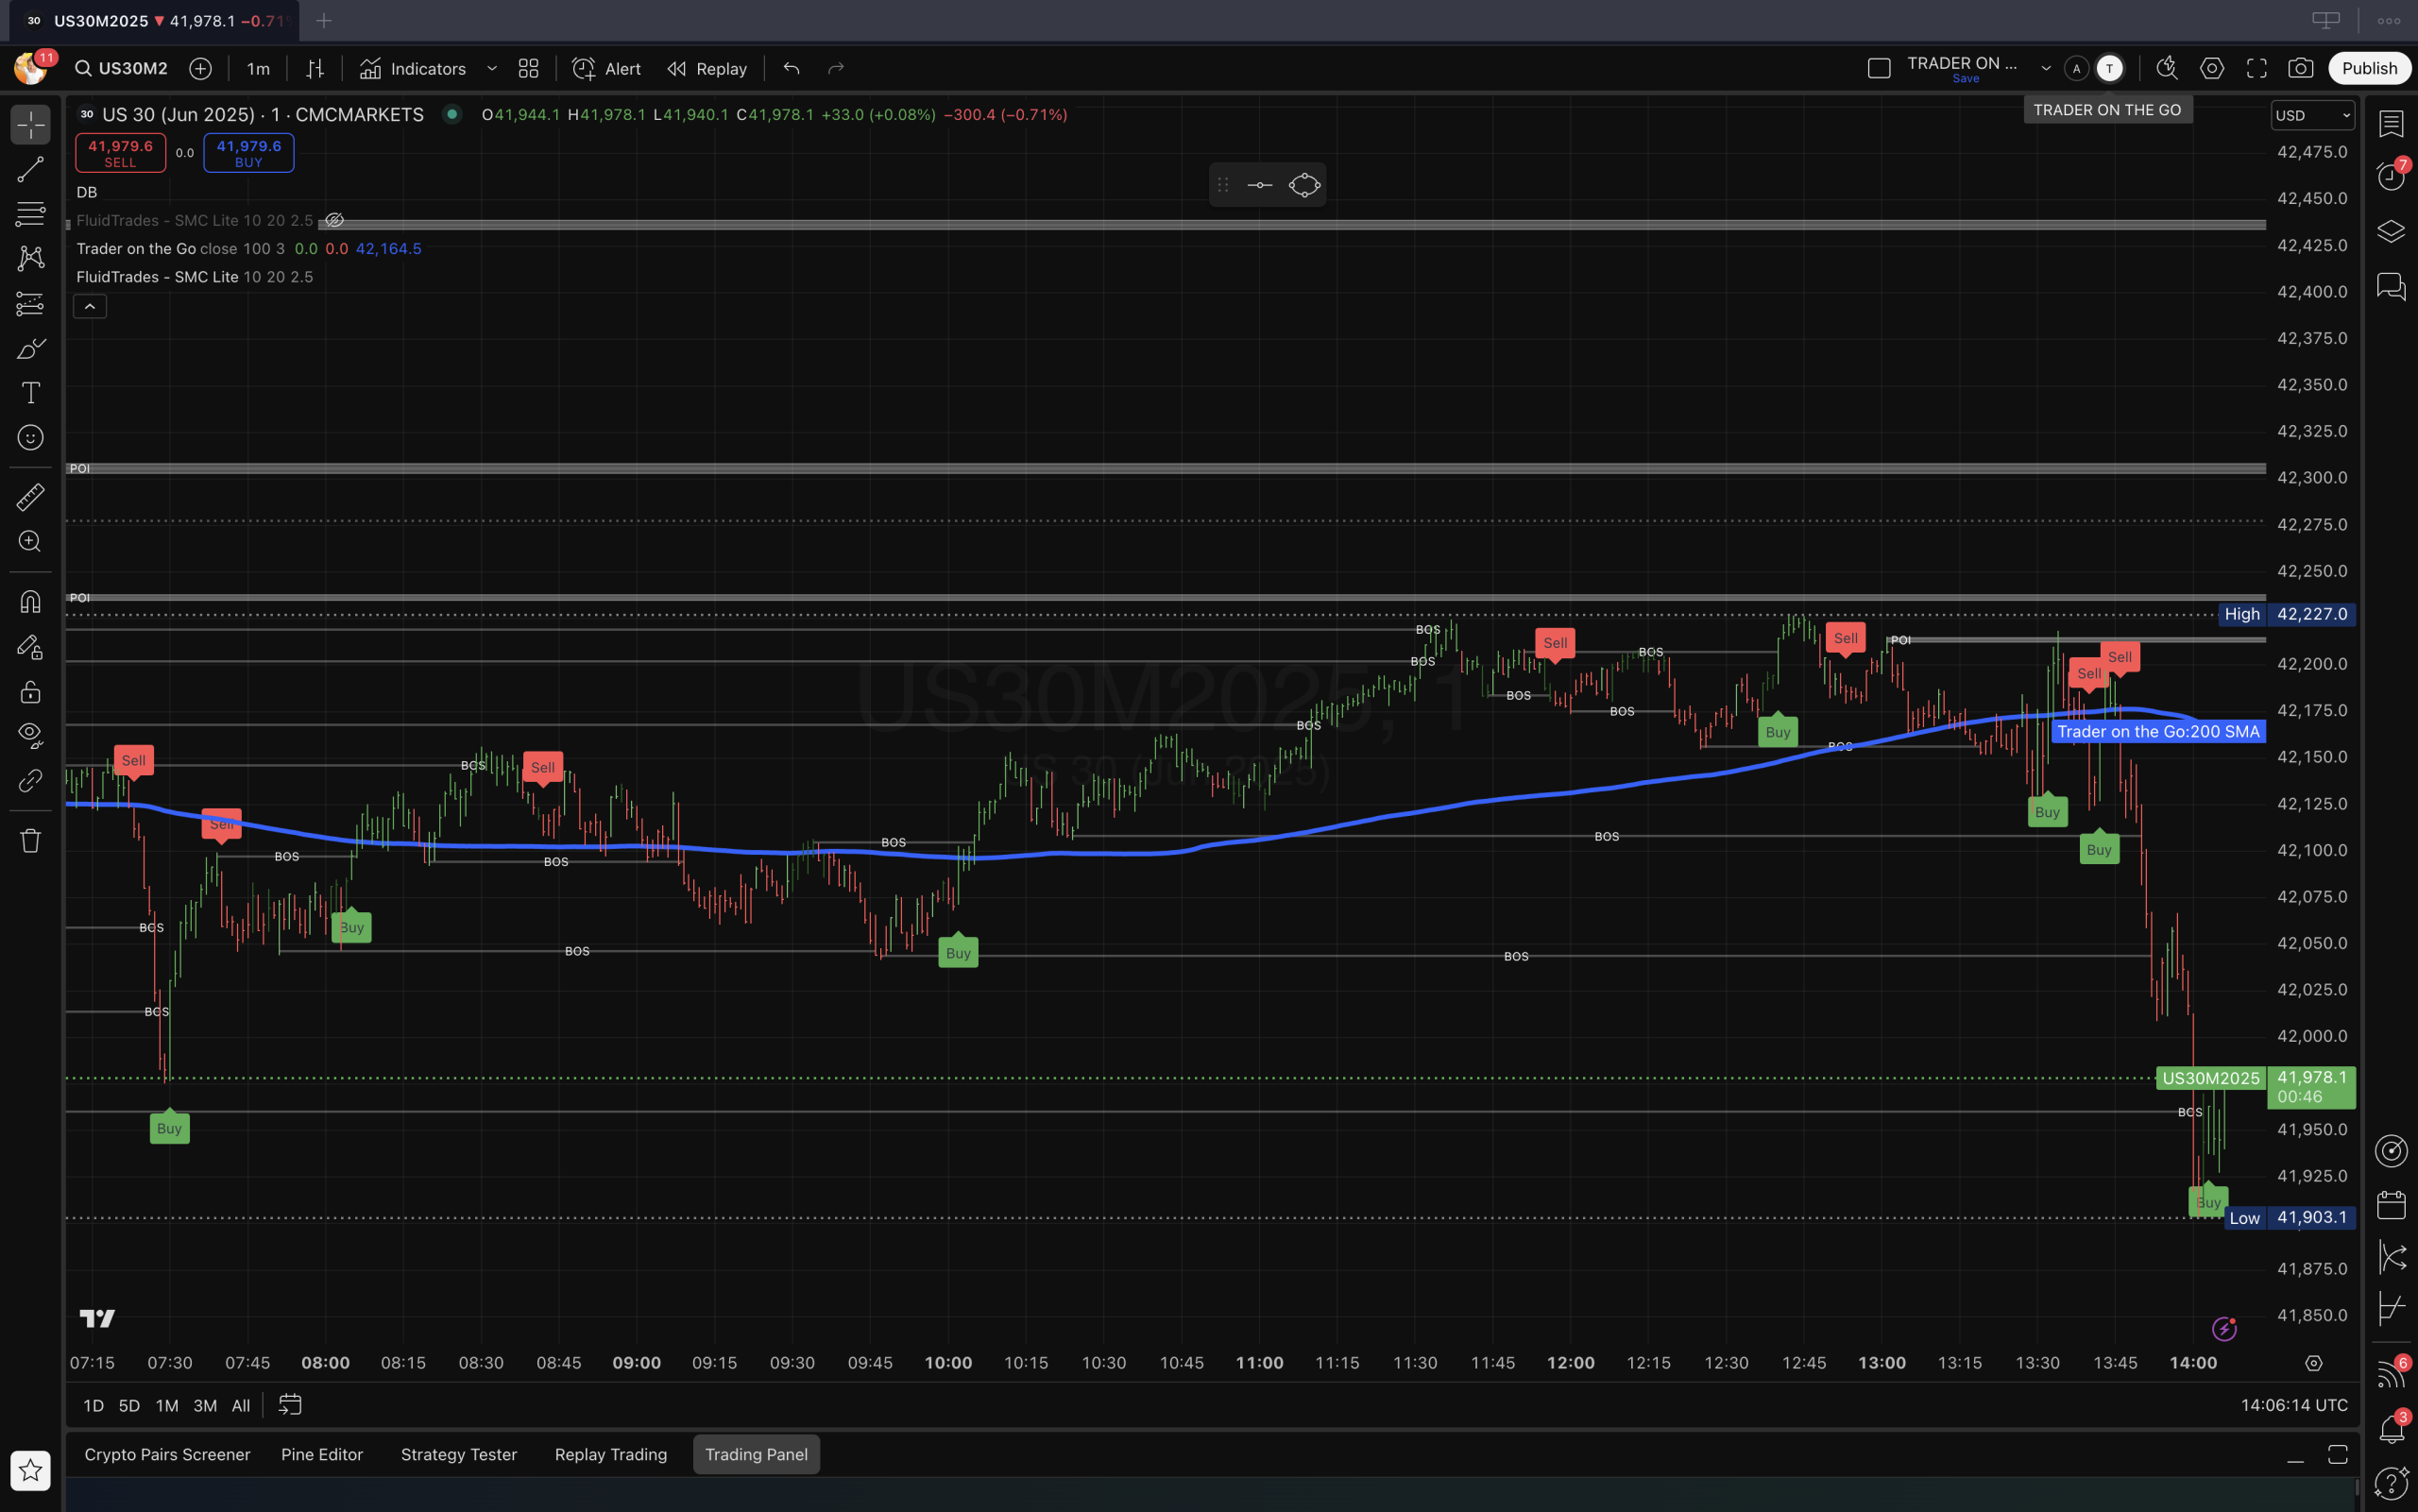
Task: Open the time axis settings gear
Action: 2313,1363
